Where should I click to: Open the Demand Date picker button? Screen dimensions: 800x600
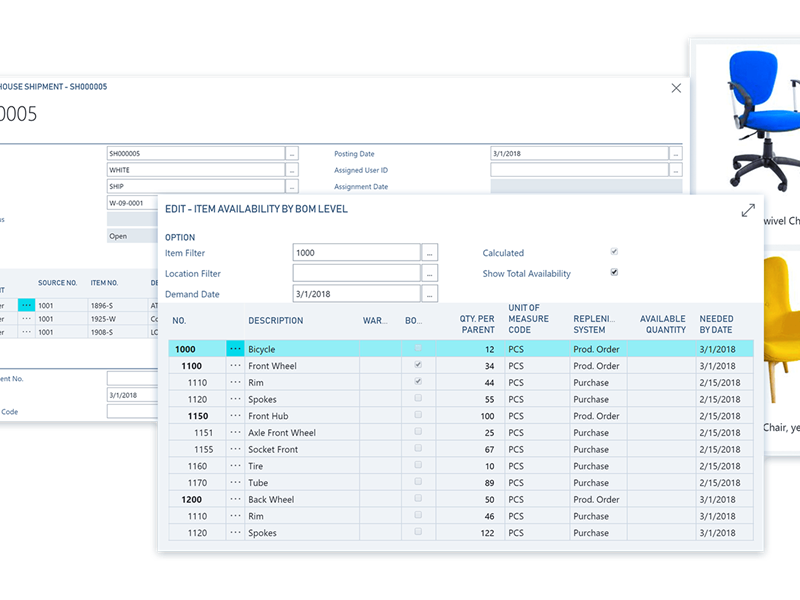430,294
